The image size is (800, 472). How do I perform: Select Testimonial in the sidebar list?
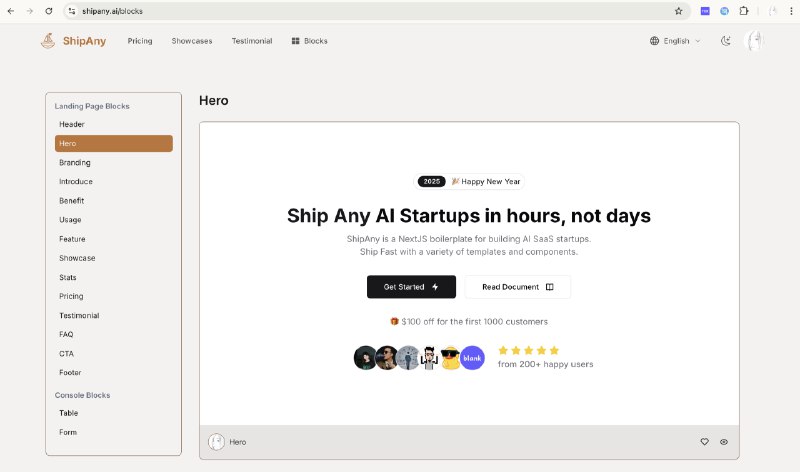click(x=114, y=315)
